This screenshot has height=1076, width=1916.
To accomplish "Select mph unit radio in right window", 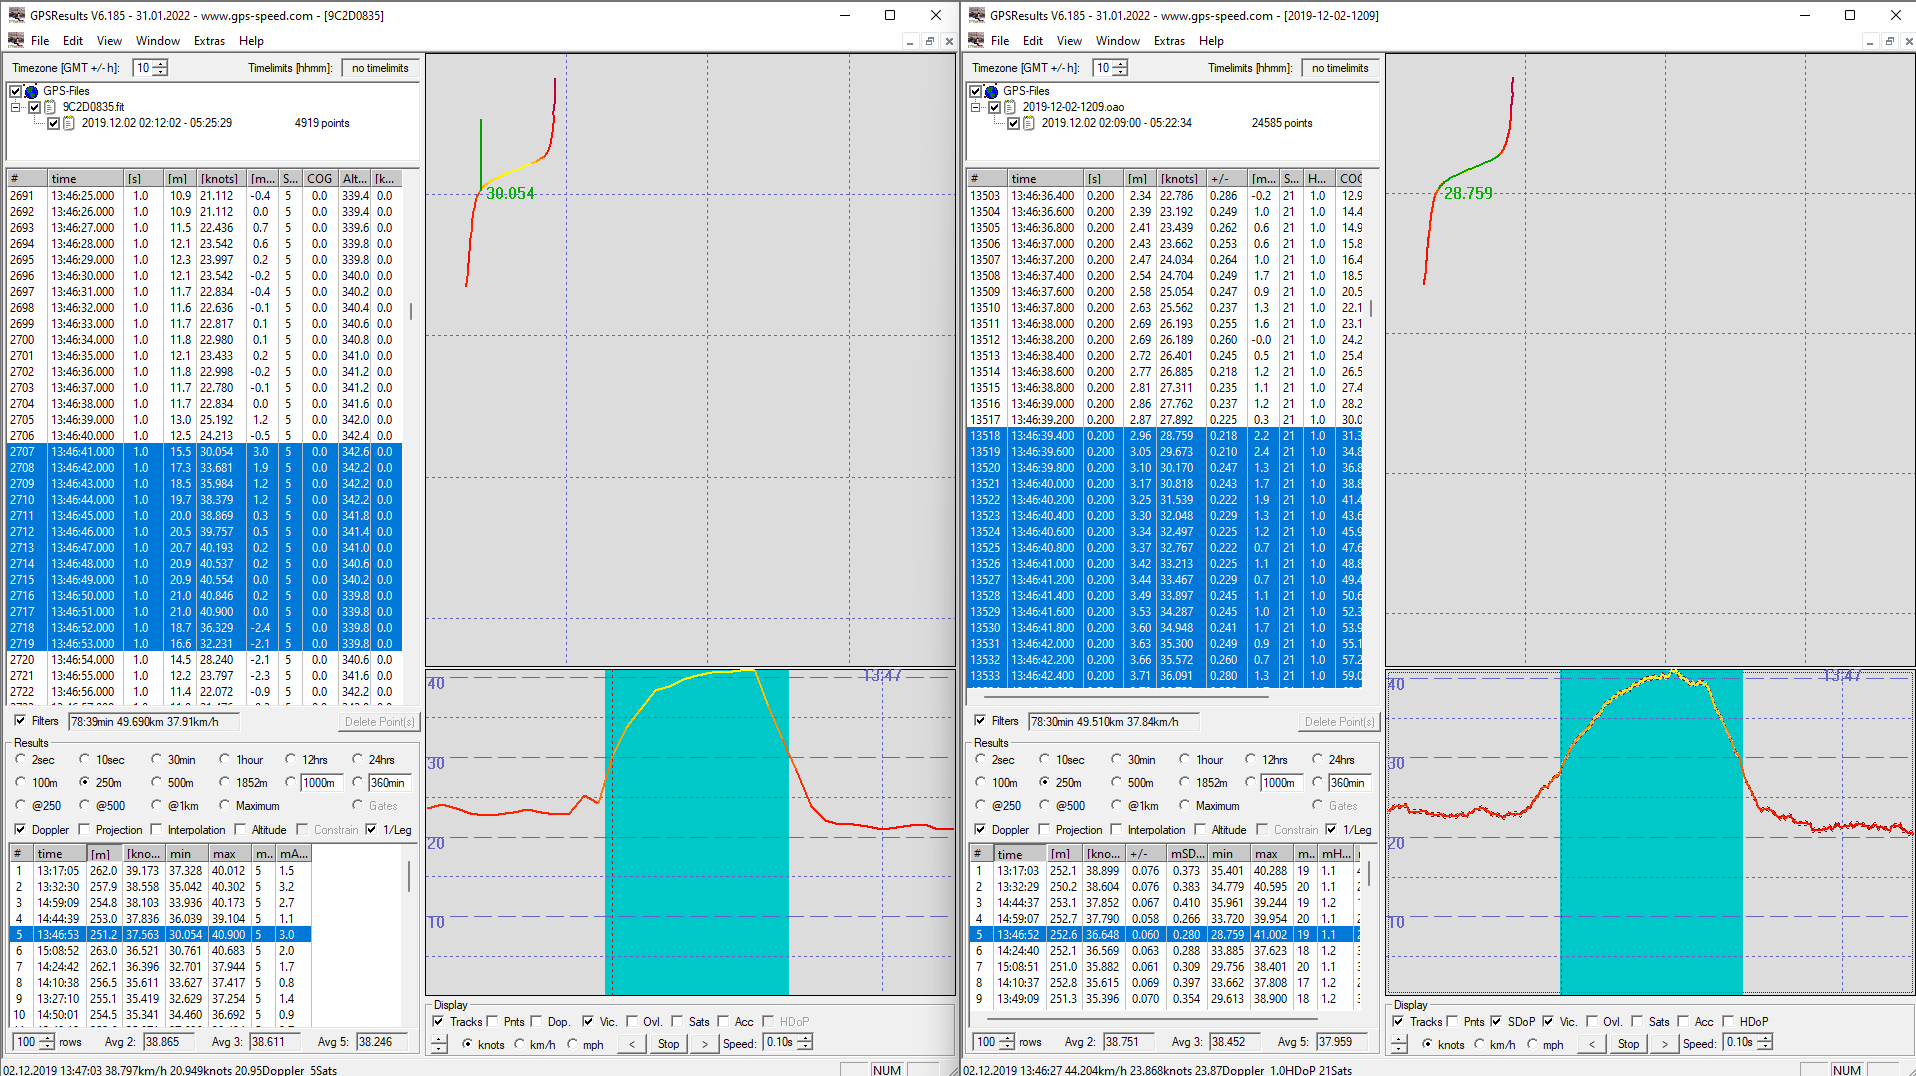I will 1532,1044.
